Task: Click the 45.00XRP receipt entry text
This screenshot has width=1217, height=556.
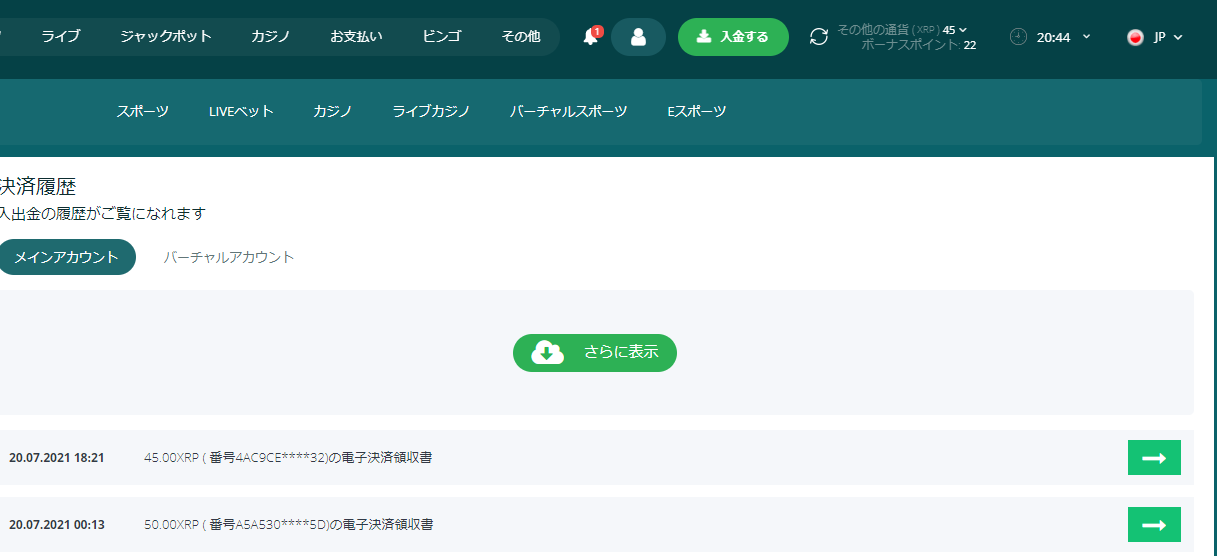Action: click(288, 458)
